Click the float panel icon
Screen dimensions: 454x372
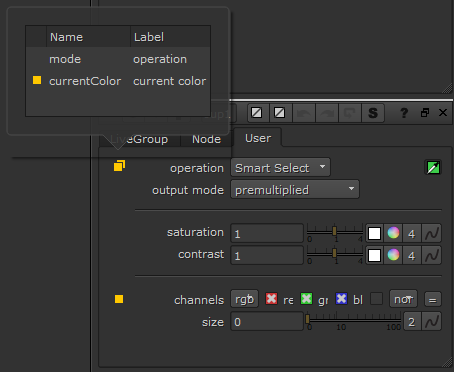pos(425,113)
